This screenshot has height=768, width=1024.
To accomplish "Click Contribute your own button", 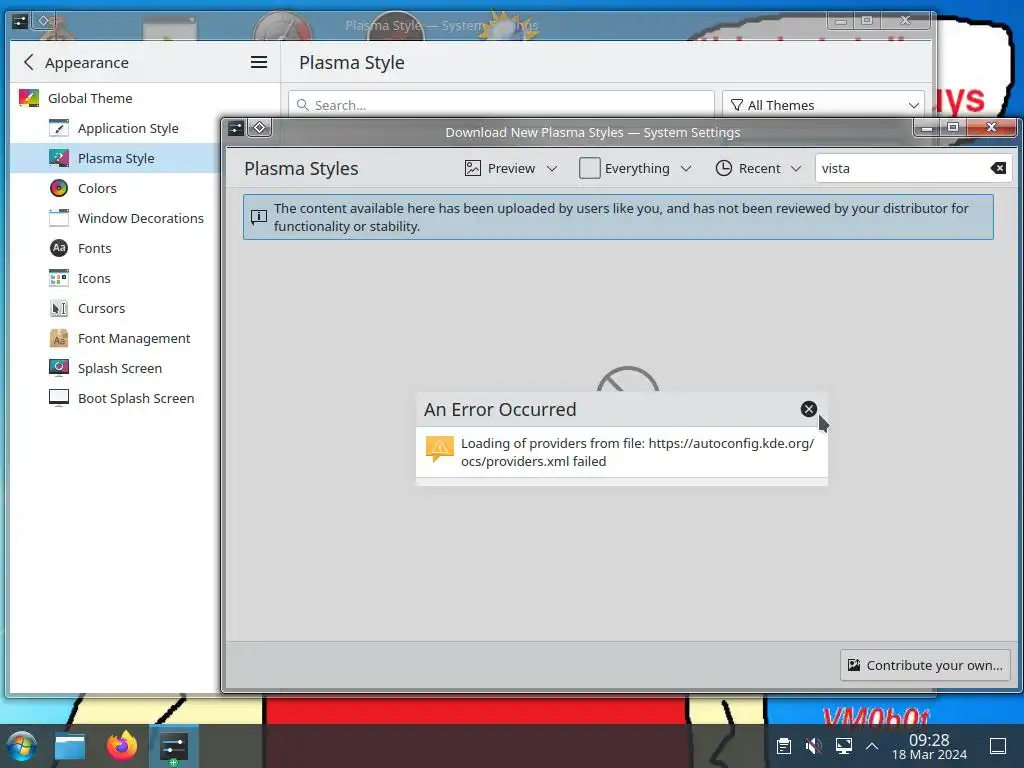I will 925,665.
